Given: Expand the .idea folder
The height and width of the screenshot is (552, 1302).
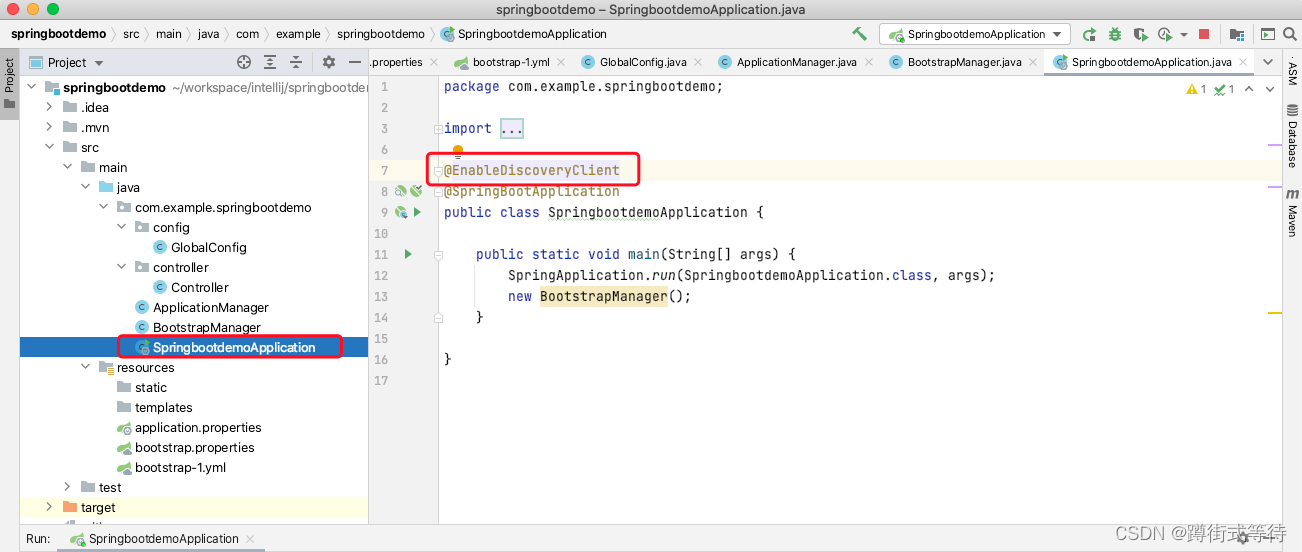Looking at the screenshot, I should point(50,107).
